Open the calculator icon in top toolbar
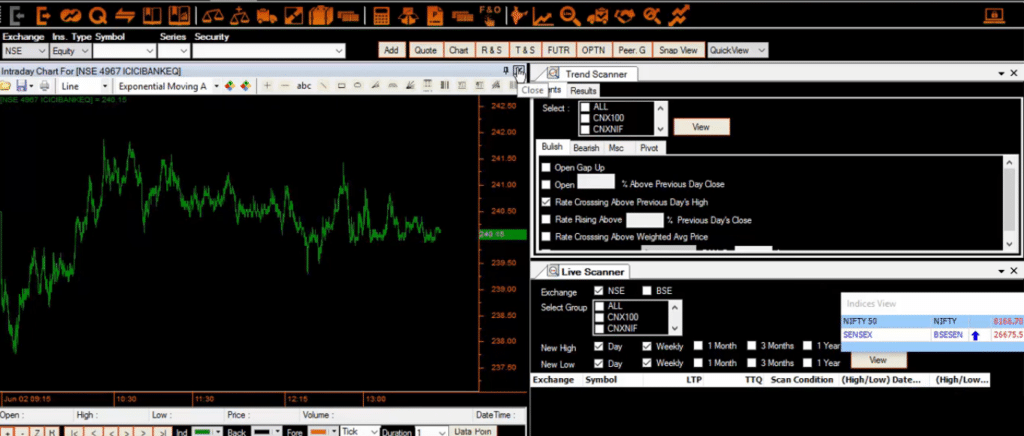Image resolution: width=1024 pixels, height=436 pixels. point(381,15)
